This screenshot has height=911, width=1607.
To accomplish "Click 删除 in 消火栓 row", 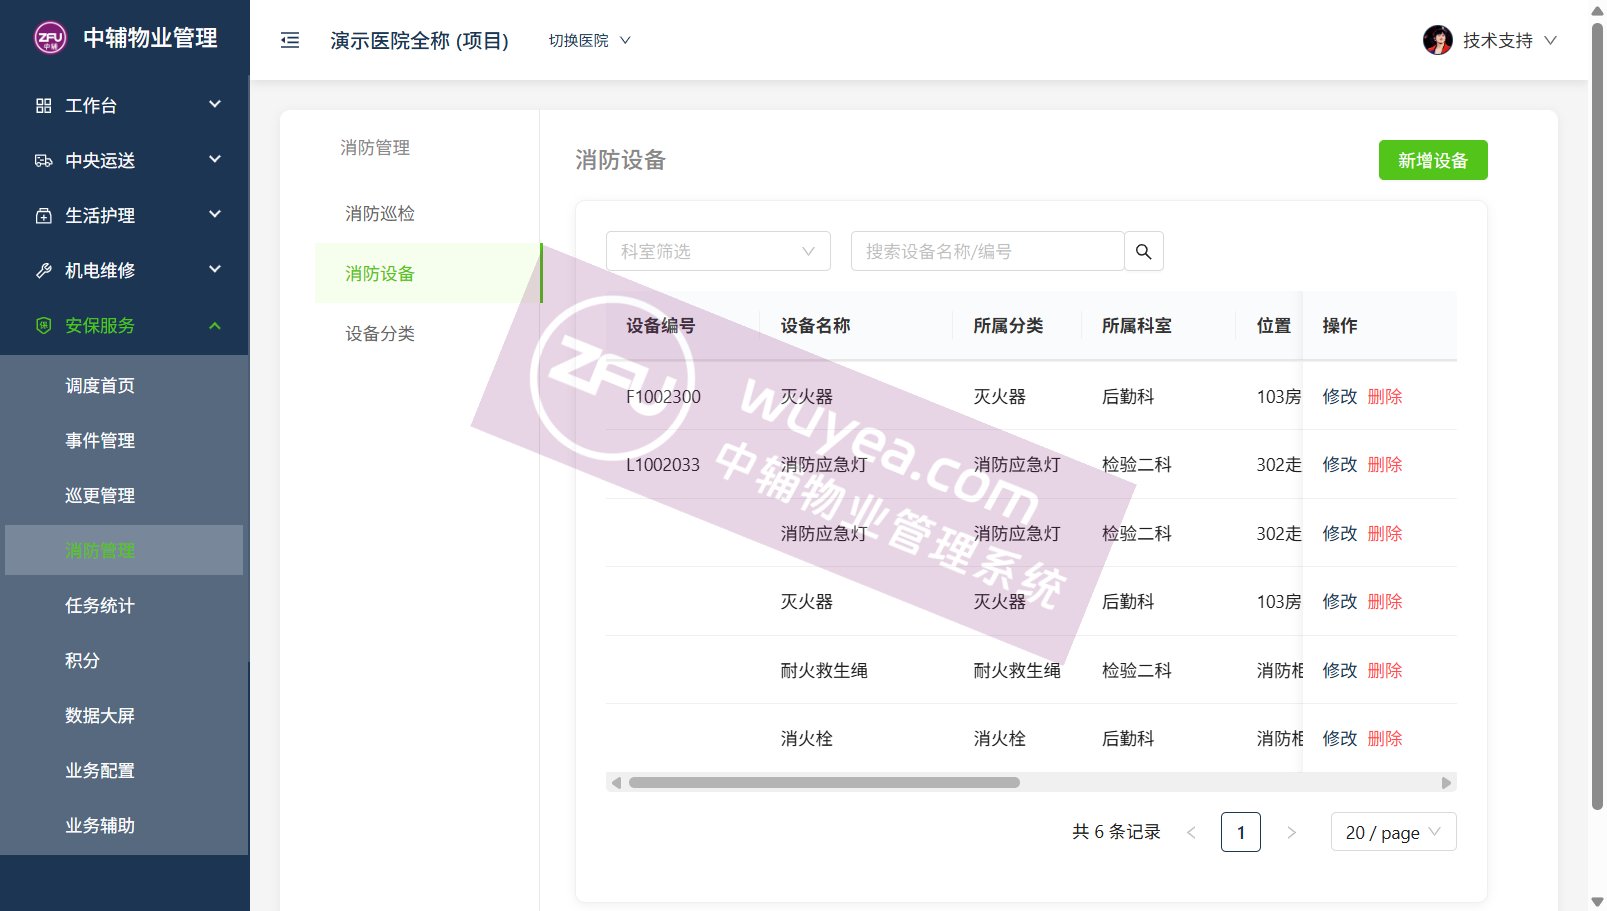I will point(1385,738).
